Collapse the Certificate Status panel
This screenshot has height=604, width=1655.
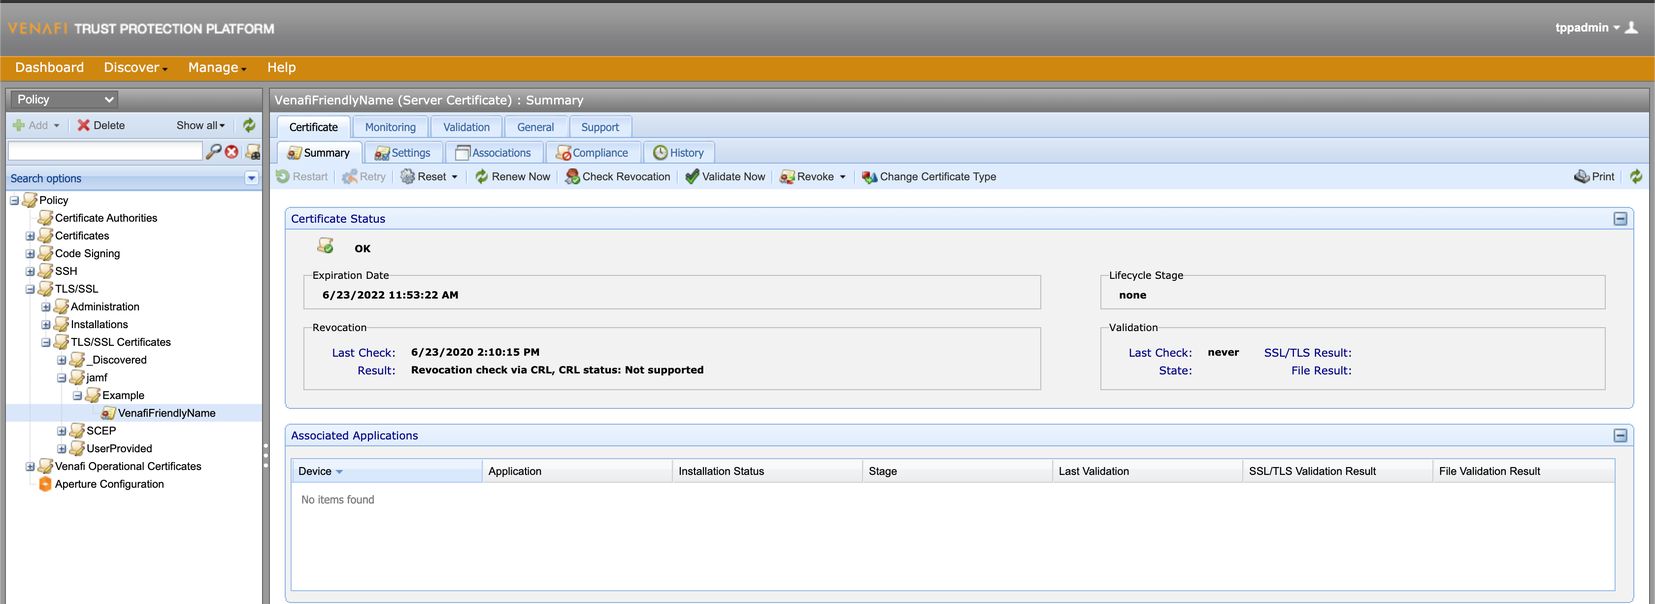(x=1620, y=219)
